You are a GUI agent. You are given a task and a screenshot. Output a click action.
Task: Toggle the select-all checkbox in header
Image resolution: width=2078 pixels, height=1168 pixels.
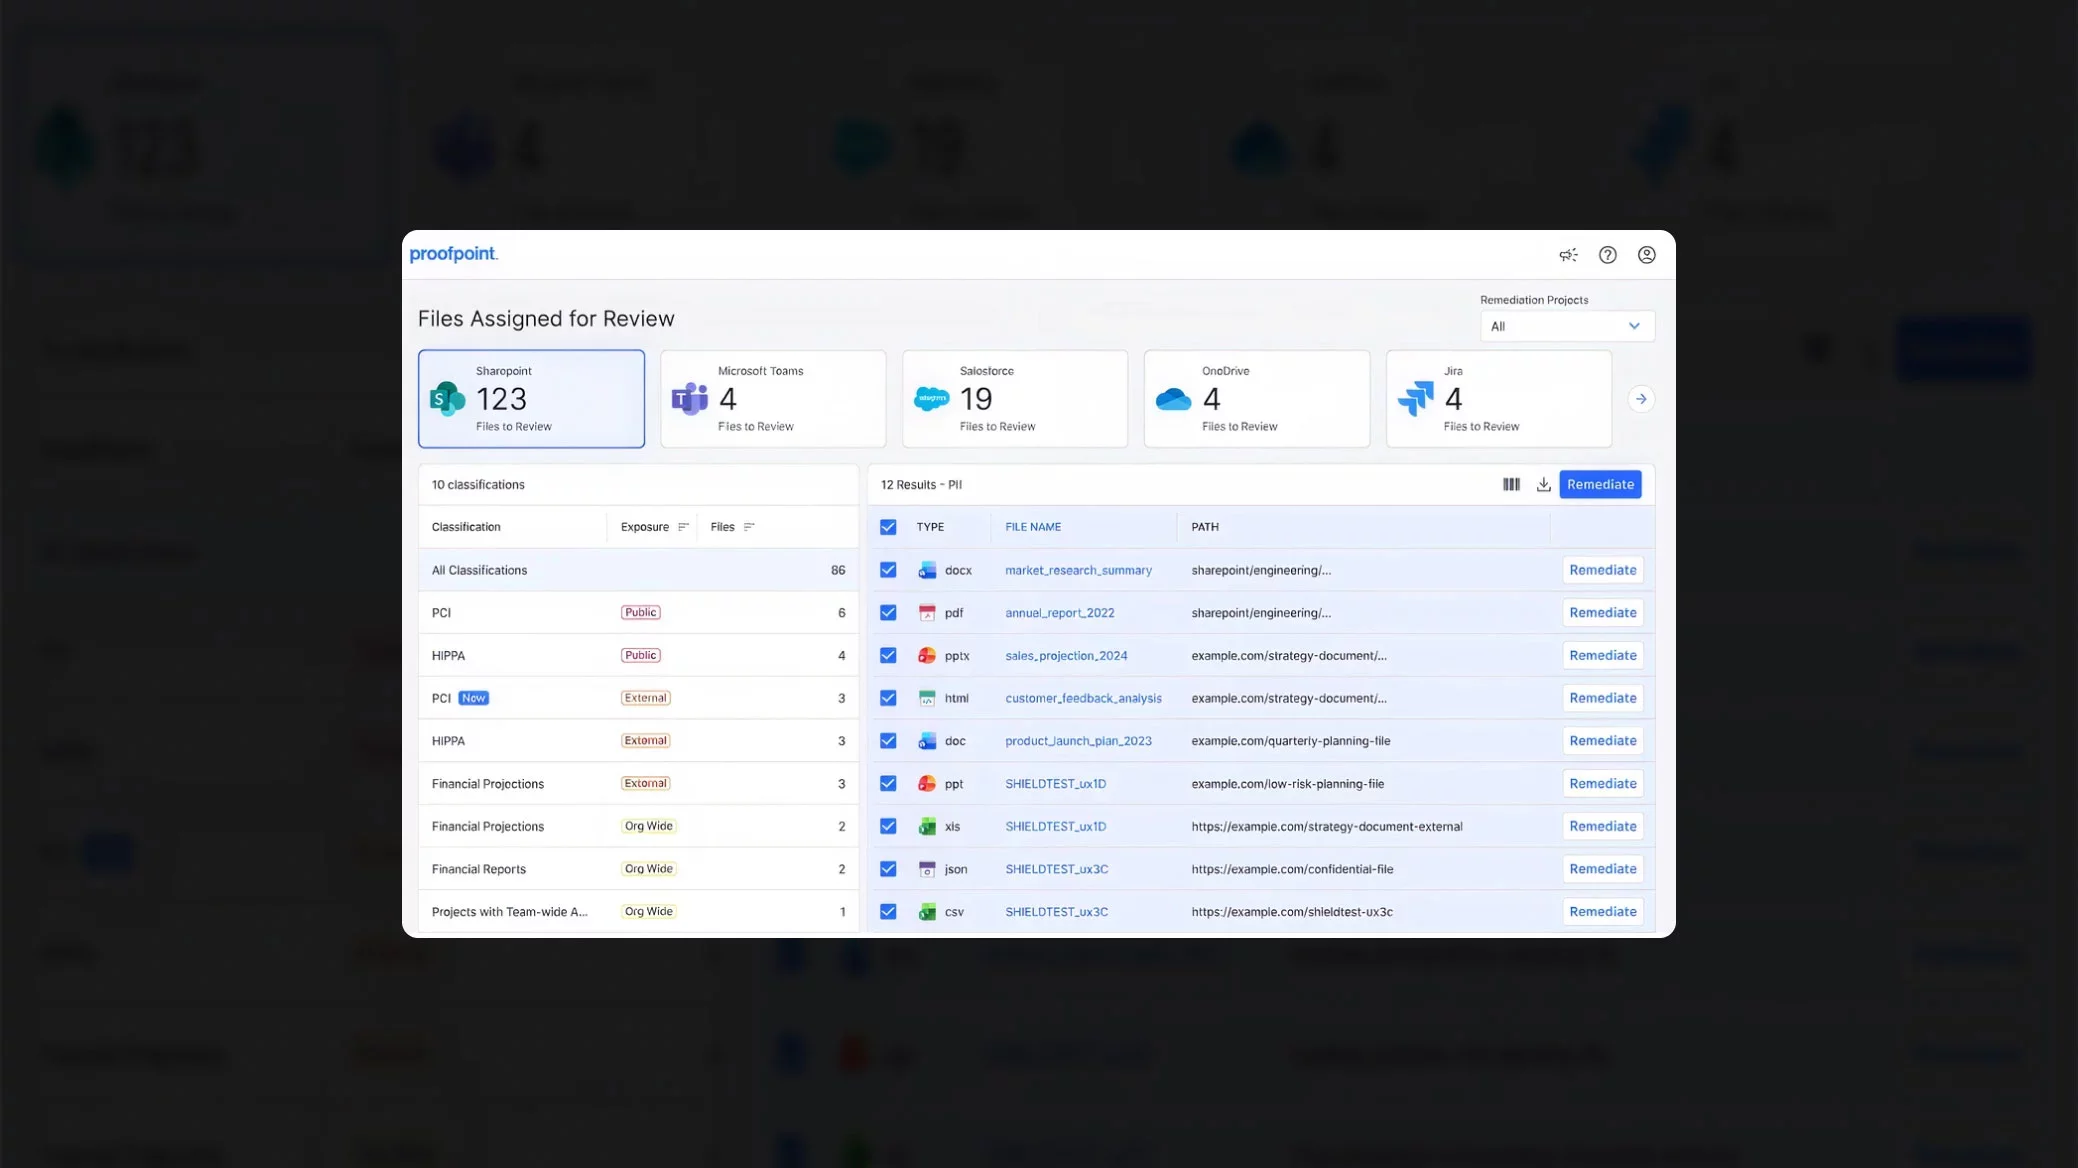888,527
